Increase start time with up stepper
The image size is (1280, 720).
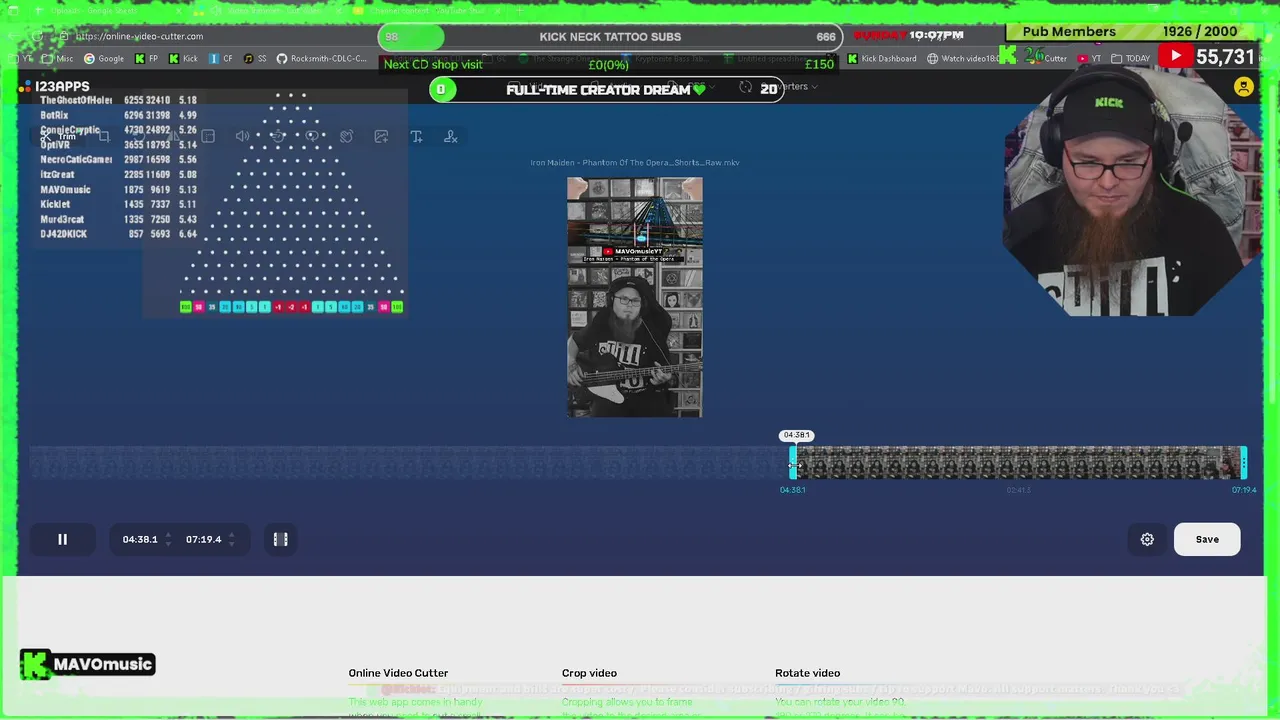[x=167, y=535]
